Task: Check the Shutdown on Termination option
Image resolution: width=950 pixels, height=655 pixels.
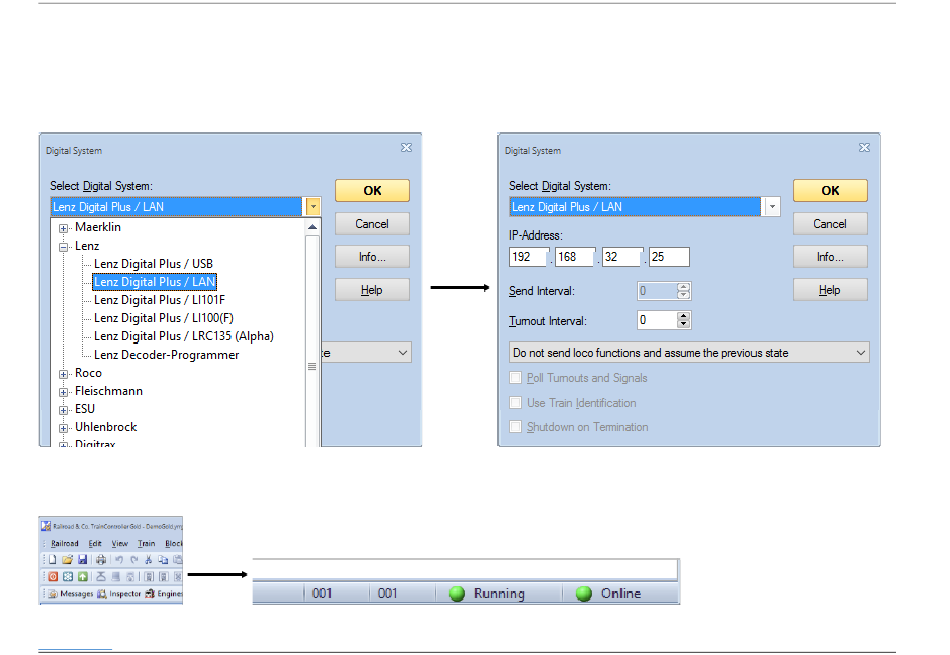Action: pyautogui.click(x=516, y=427)
